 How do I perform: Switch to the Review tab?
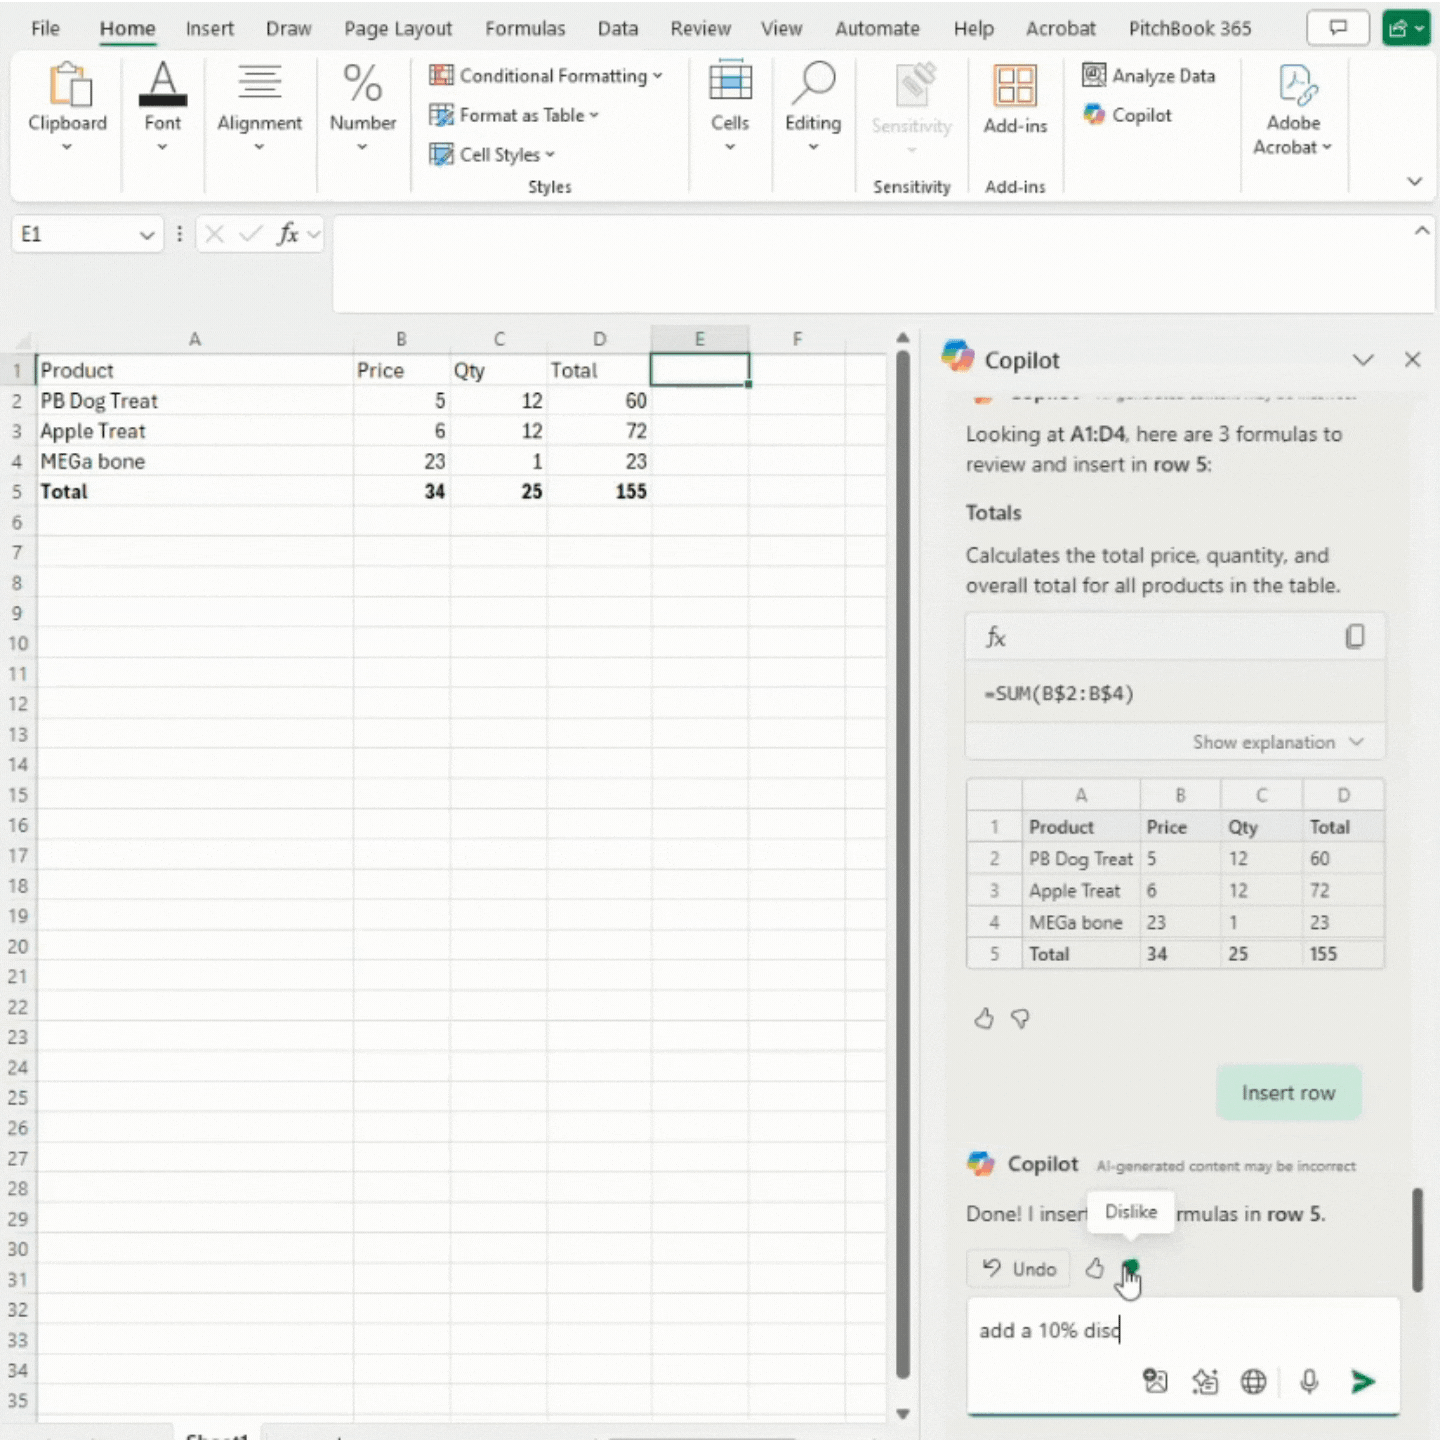[x=700, y=28]
